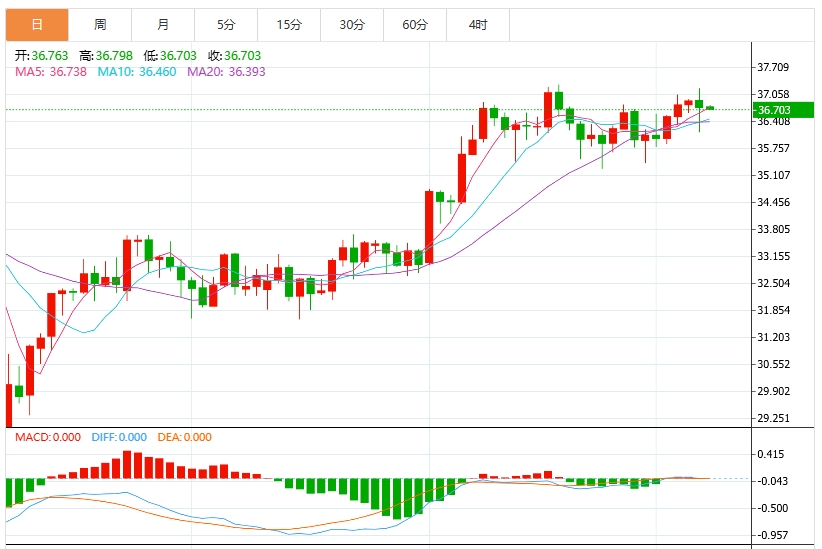Click the 37.709 price axis label
The image size is (822, 549).
(773, 67)
